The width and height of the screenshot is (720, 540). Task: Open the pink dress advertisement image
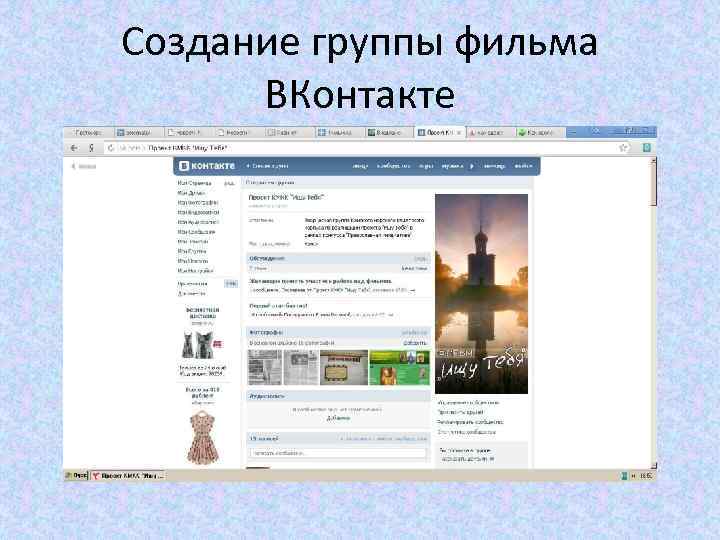click(x=202, y=438)
